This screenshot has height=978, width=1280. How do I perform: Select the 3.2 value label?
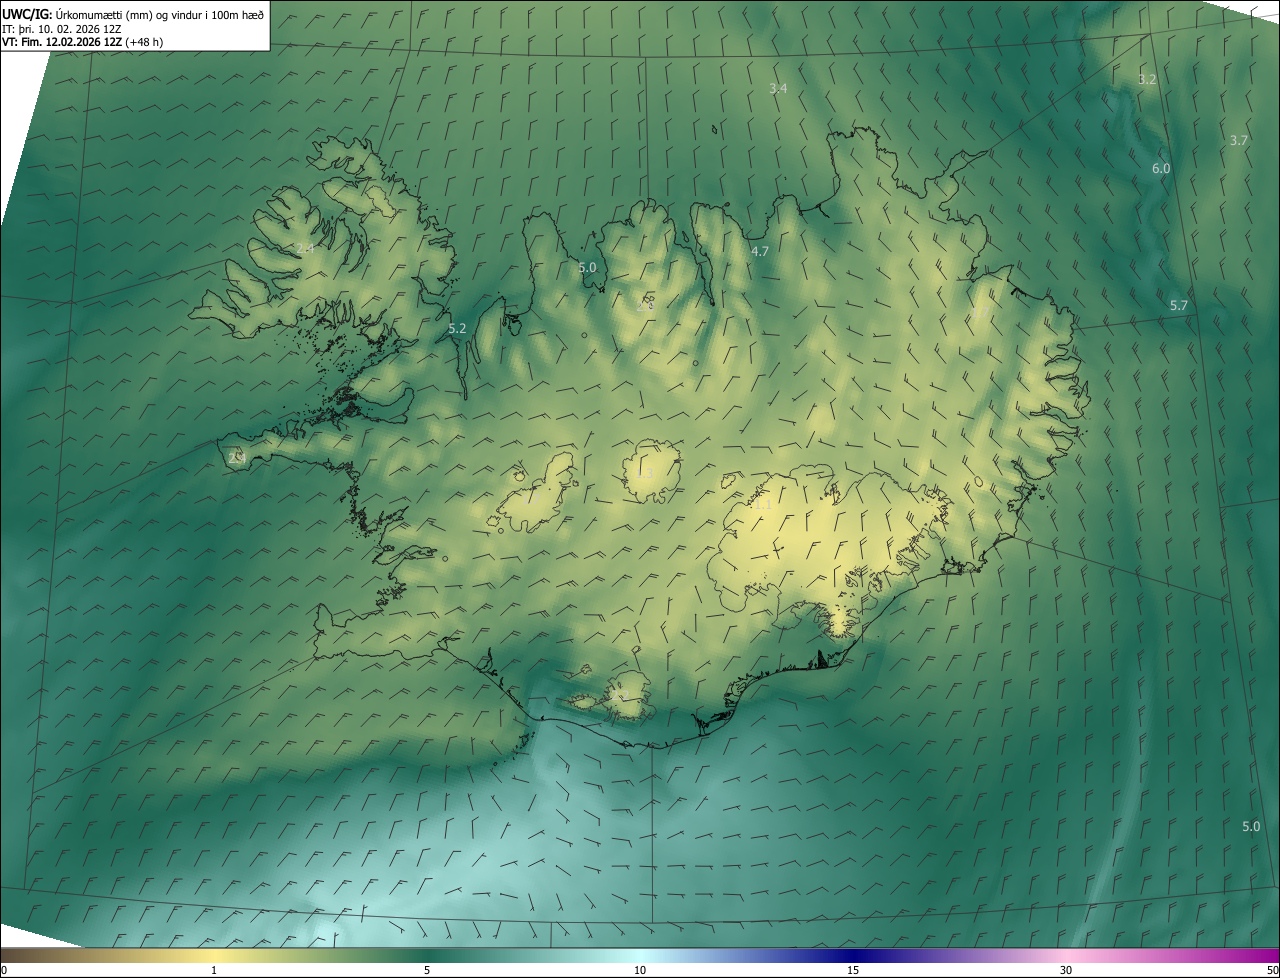[x=1147, y=79]
